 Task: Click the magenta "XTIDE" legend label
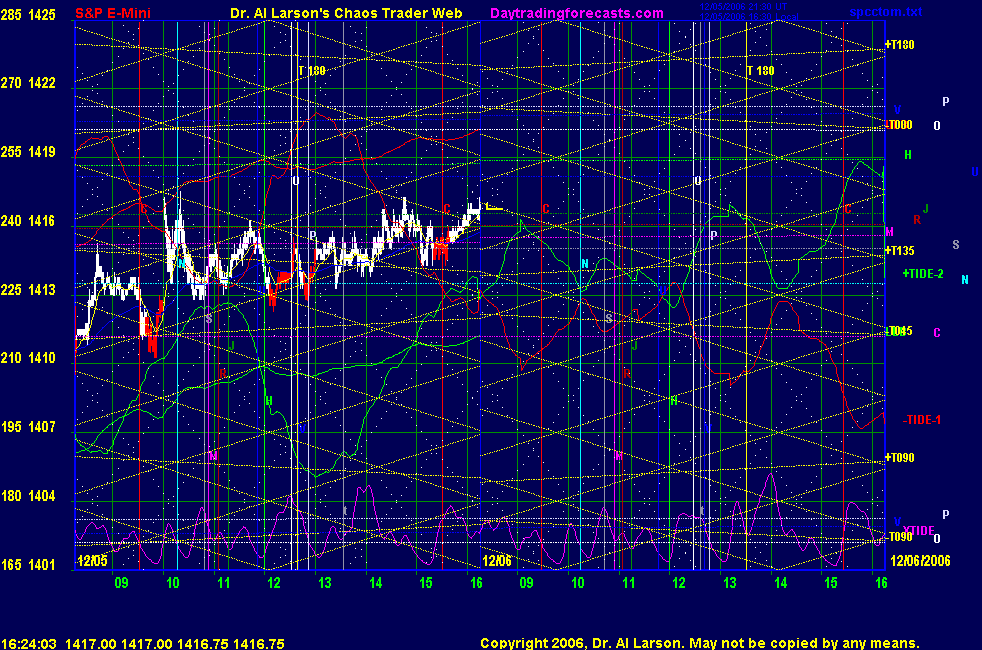coord(919,530)
